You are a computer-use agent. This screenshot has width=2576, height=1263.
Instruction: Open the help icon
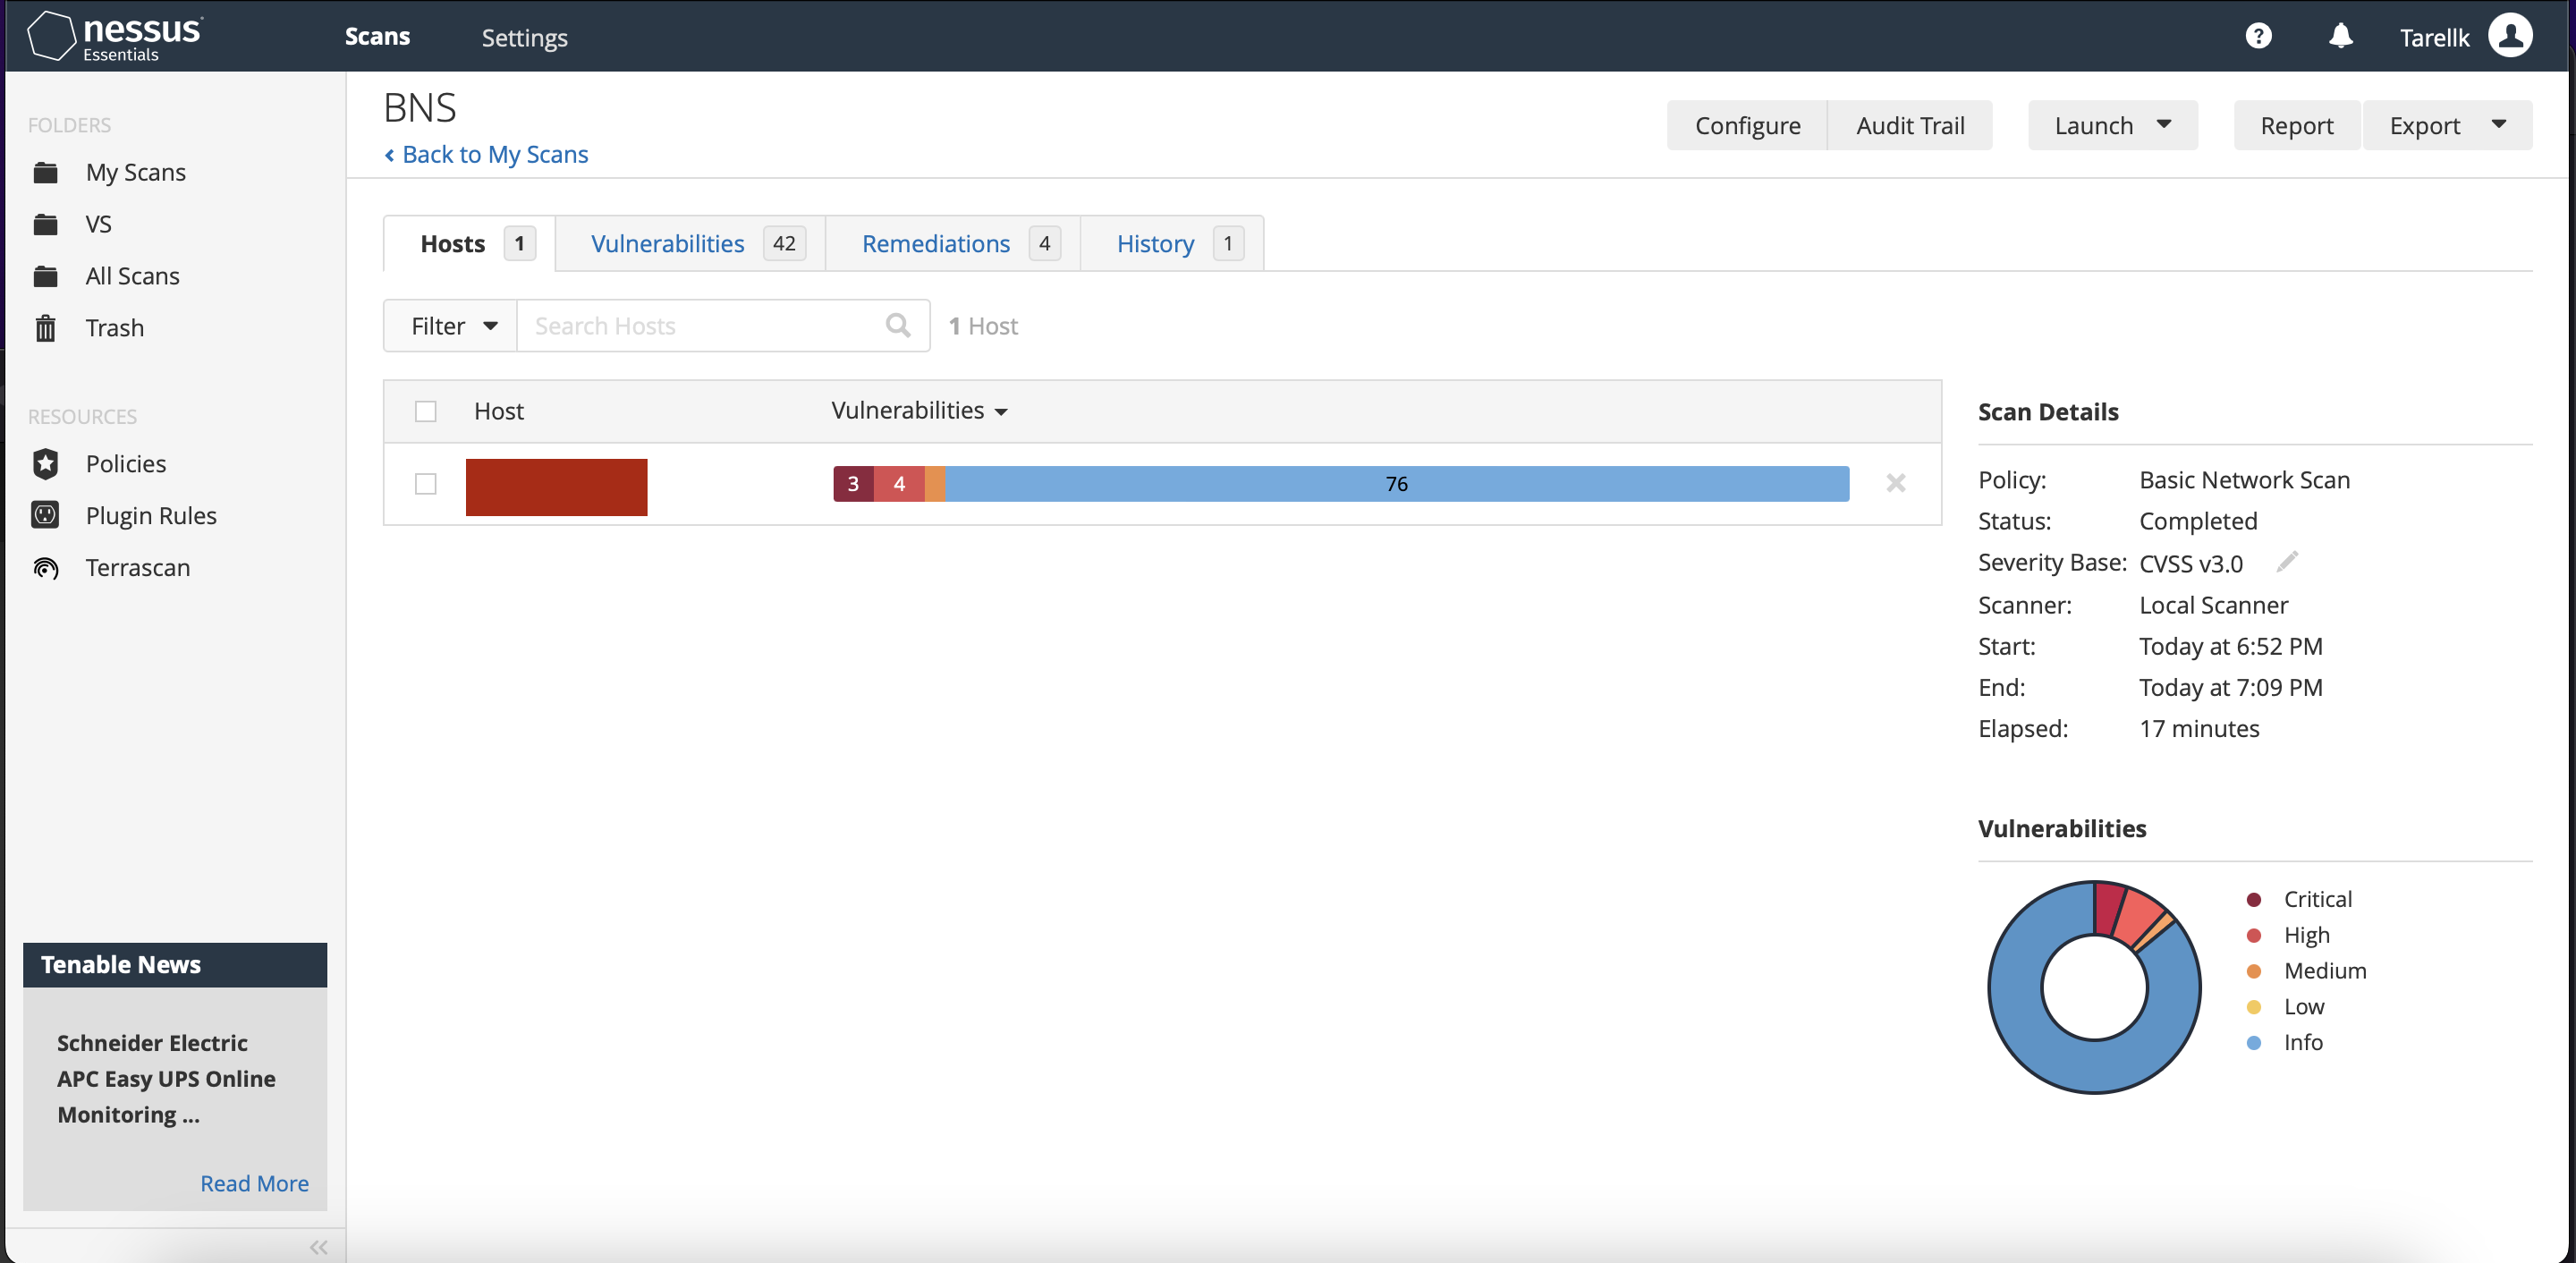[2258, 36]
